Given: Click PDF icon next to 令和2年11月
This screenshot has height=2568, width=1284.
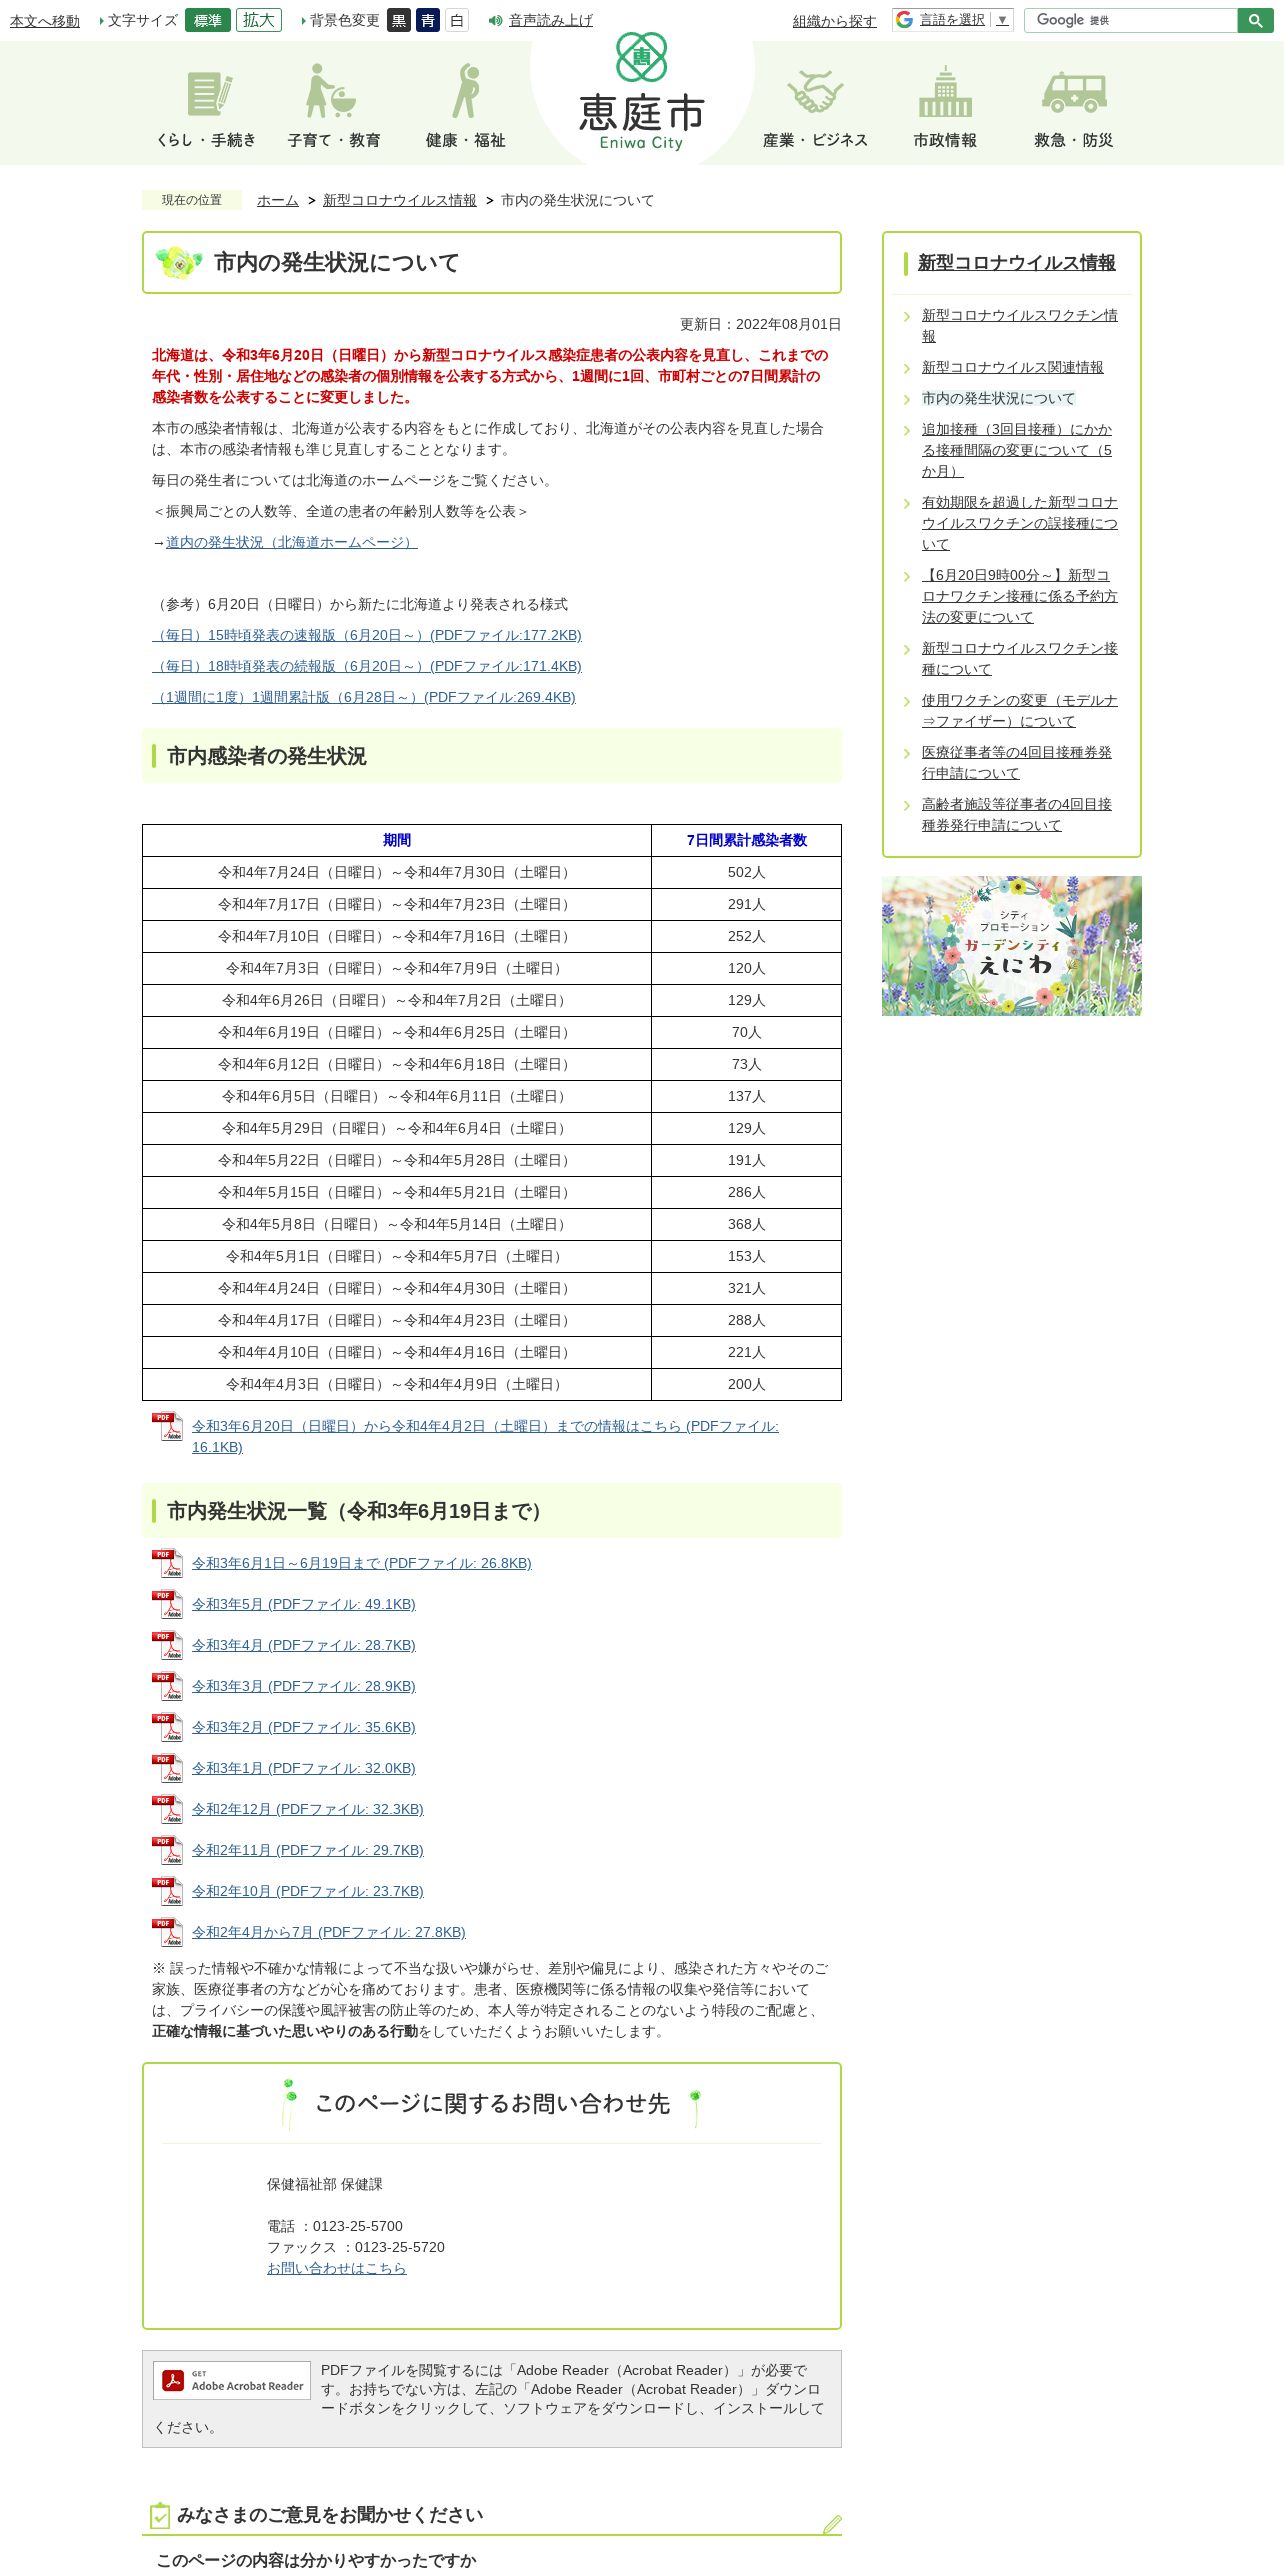Looking at the screenshot, I should [167, 1850].
